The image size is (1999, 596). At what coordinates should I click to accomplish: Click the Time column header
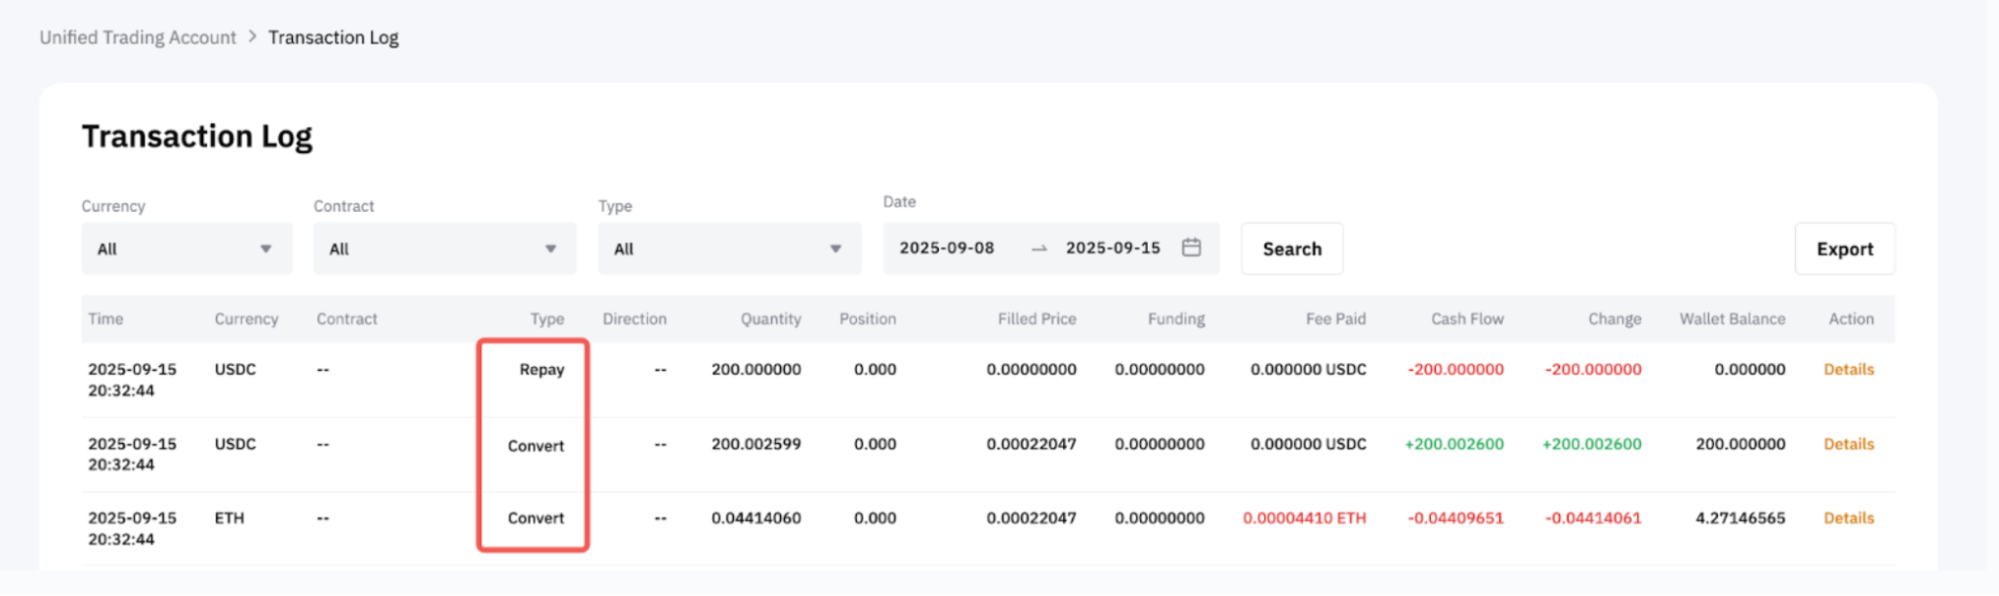click(106, 319)
